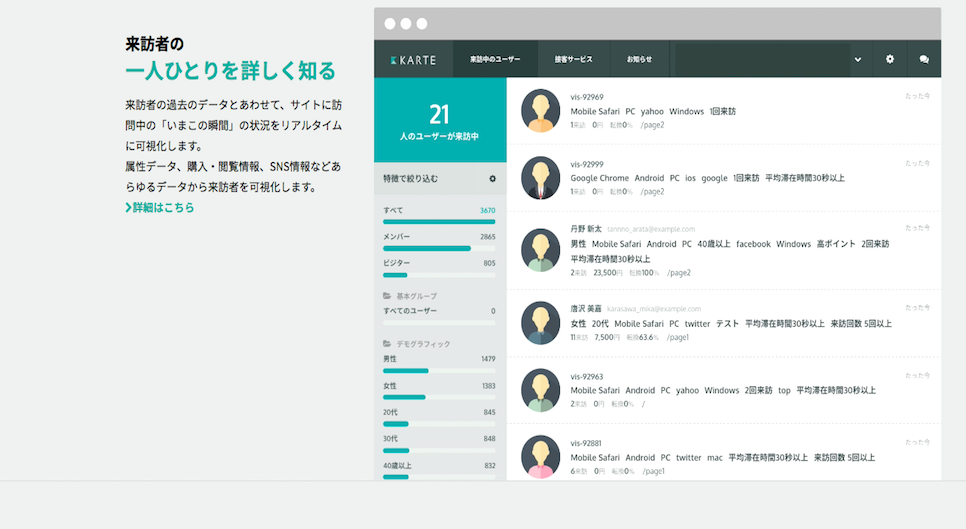Open avatar of 唐沢 美嘉
The image size is (966, 529).
point(540,323)
